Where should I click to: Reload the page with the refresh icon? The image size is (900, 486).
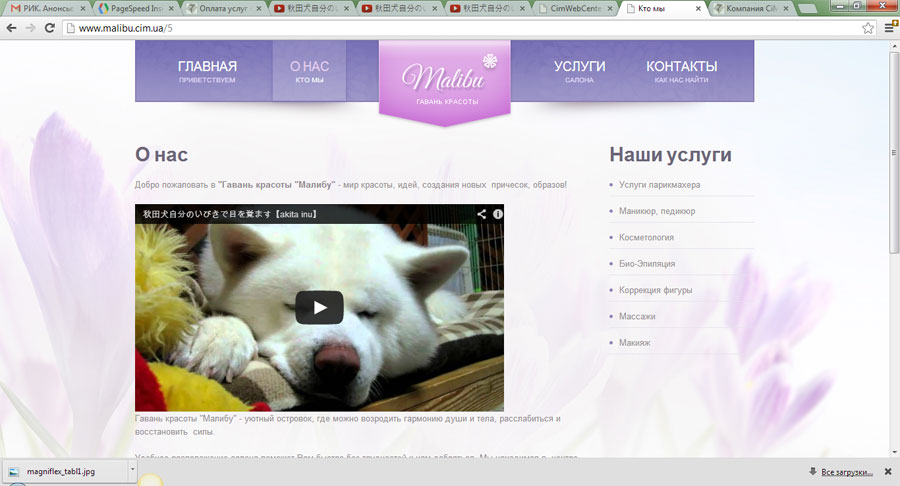tap(50, 28)
